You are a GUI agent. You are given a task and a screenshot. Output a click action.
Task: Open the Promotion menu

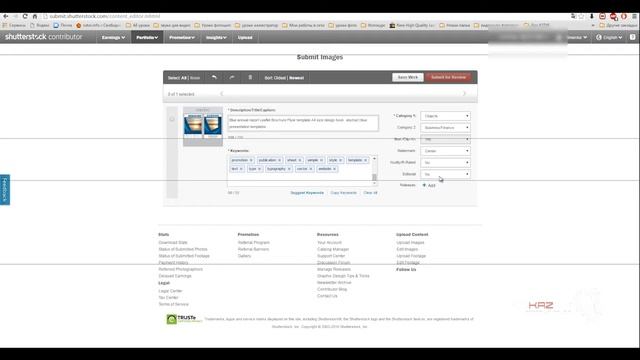[x=182, y=38]
